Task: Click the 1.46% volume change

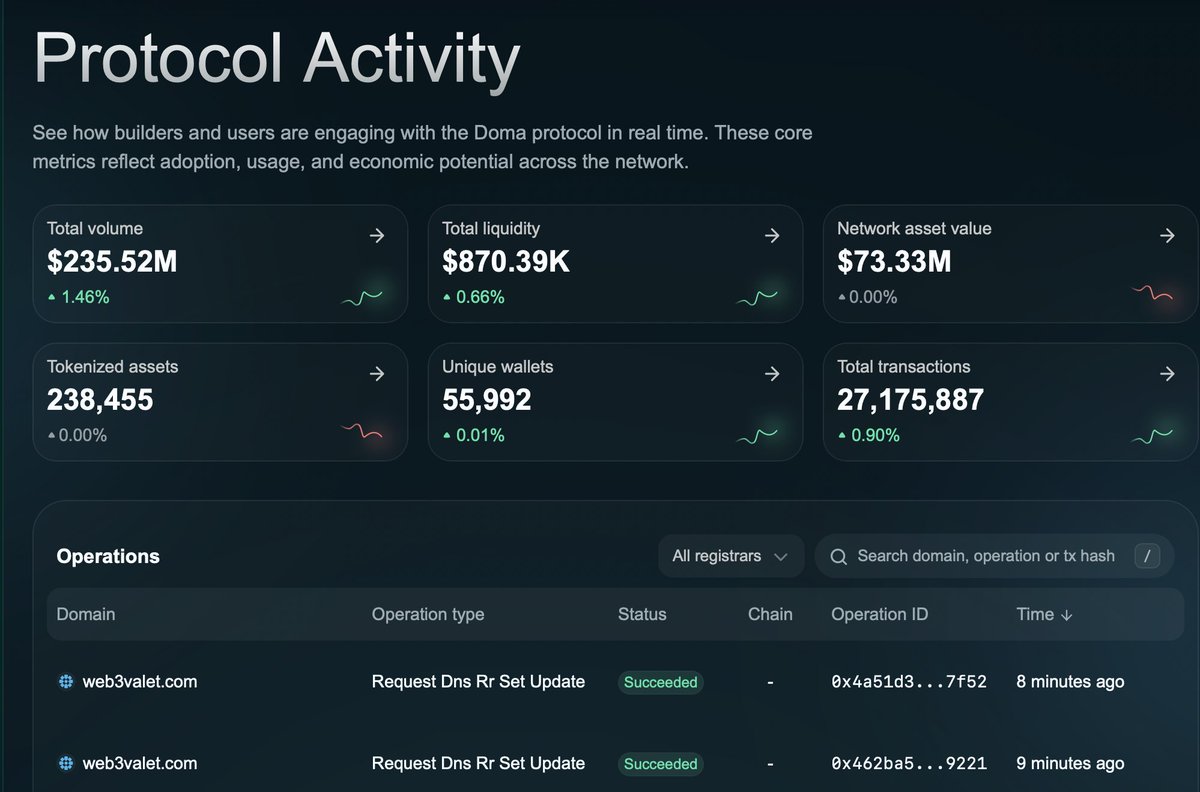Action: pyautogui.click(x=78, y=297)
